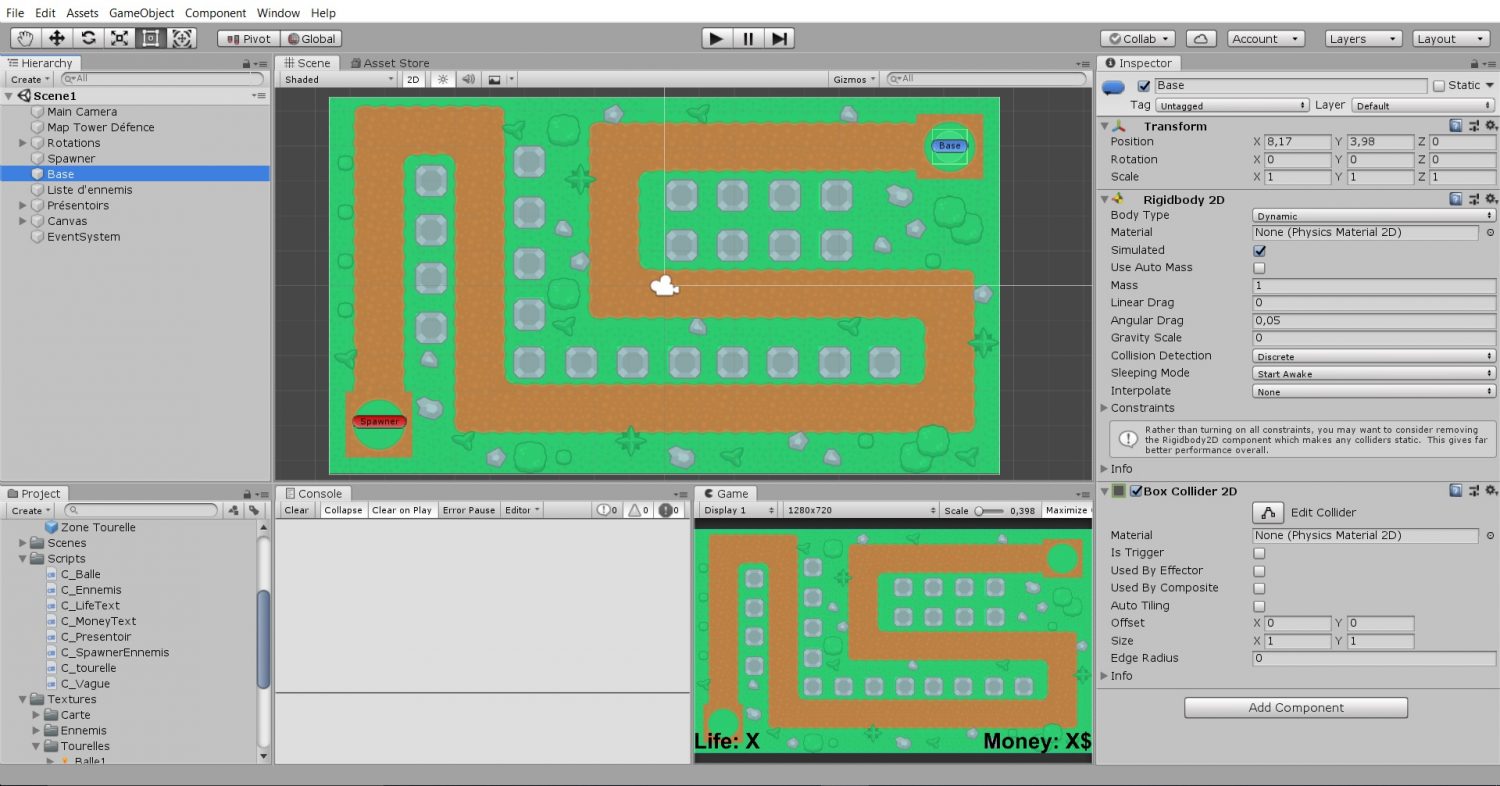
Task: Toggle scene audio speaker icon
Action: tap(467, 79)
